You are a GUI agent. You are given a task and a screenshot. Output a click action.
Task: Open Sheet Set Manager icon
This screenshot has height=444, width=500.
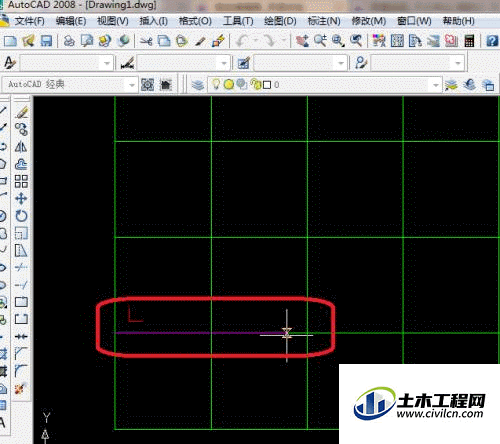click(x=433, y=41)
